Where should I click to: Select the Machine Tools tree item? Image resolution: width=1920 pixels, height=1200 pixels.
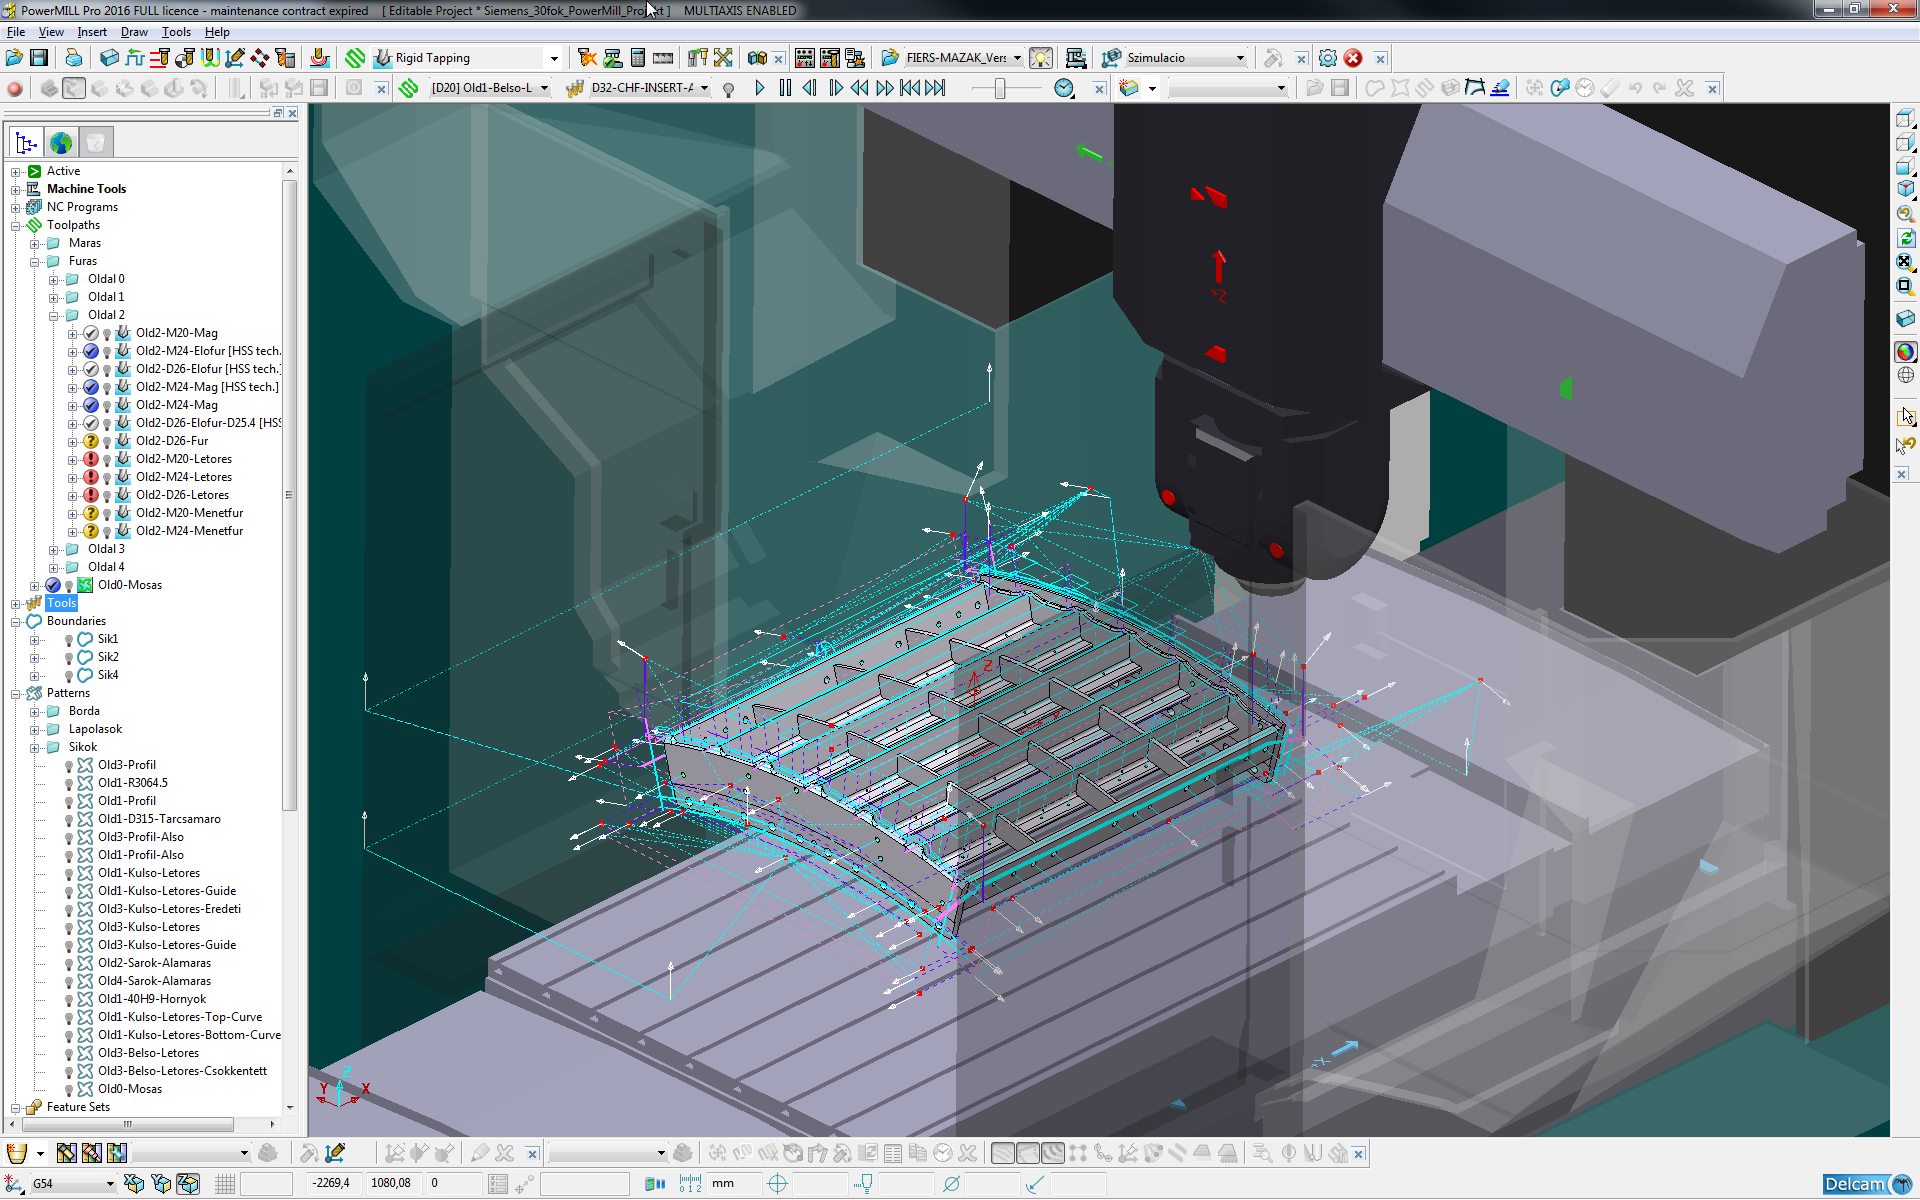(x=86, y=189)
